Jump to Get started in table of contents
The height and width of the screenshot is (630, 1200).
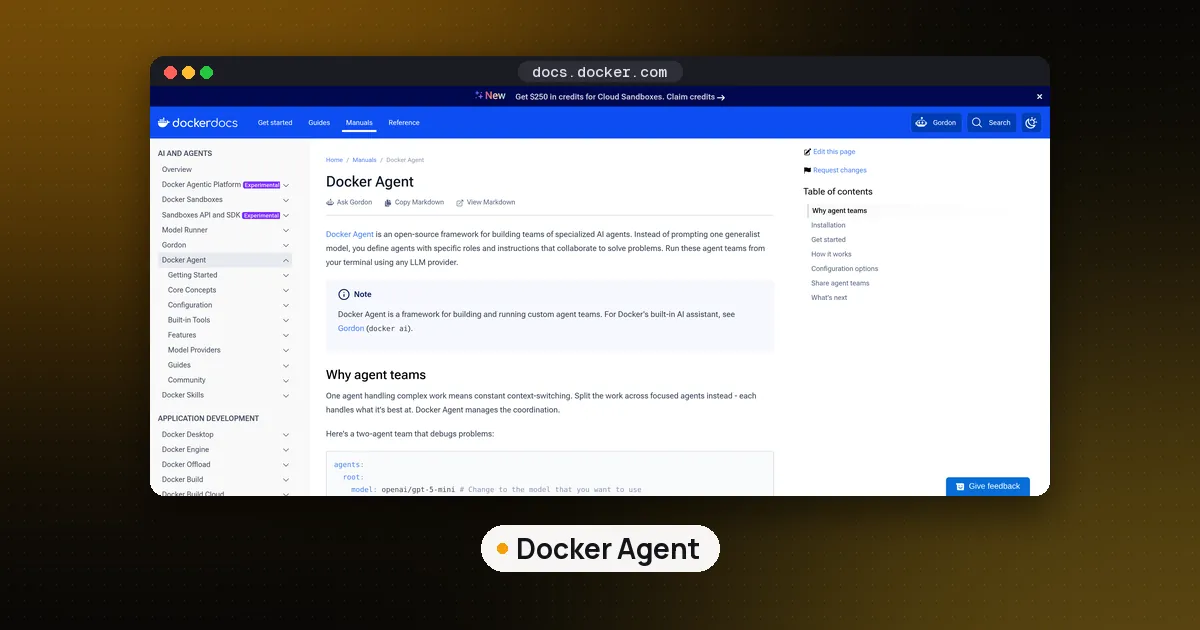point(828,240)
